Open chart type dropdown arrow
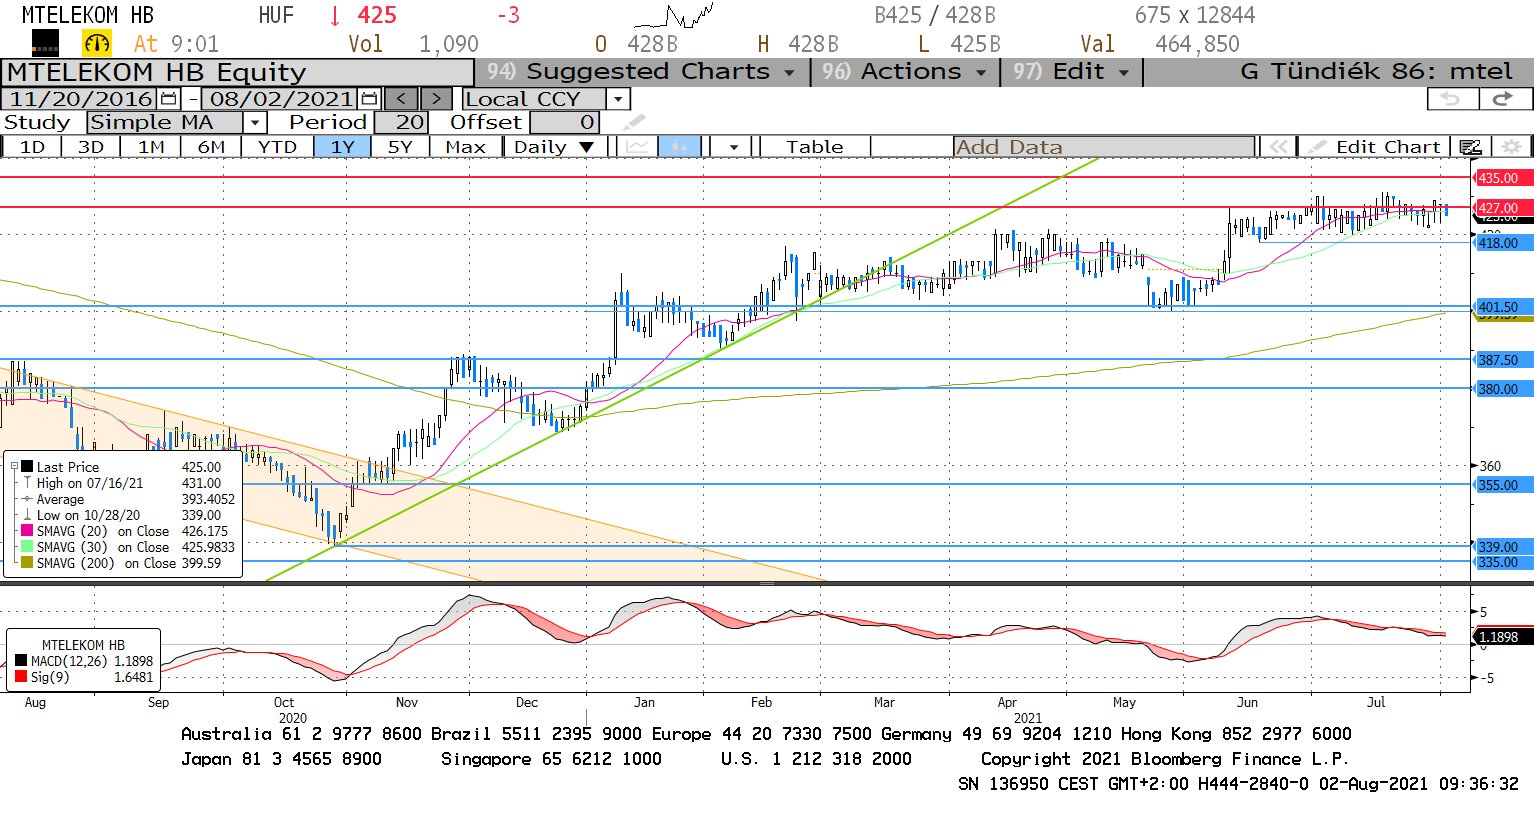Screen dimensions: 1534x813 tap(734, 146)
